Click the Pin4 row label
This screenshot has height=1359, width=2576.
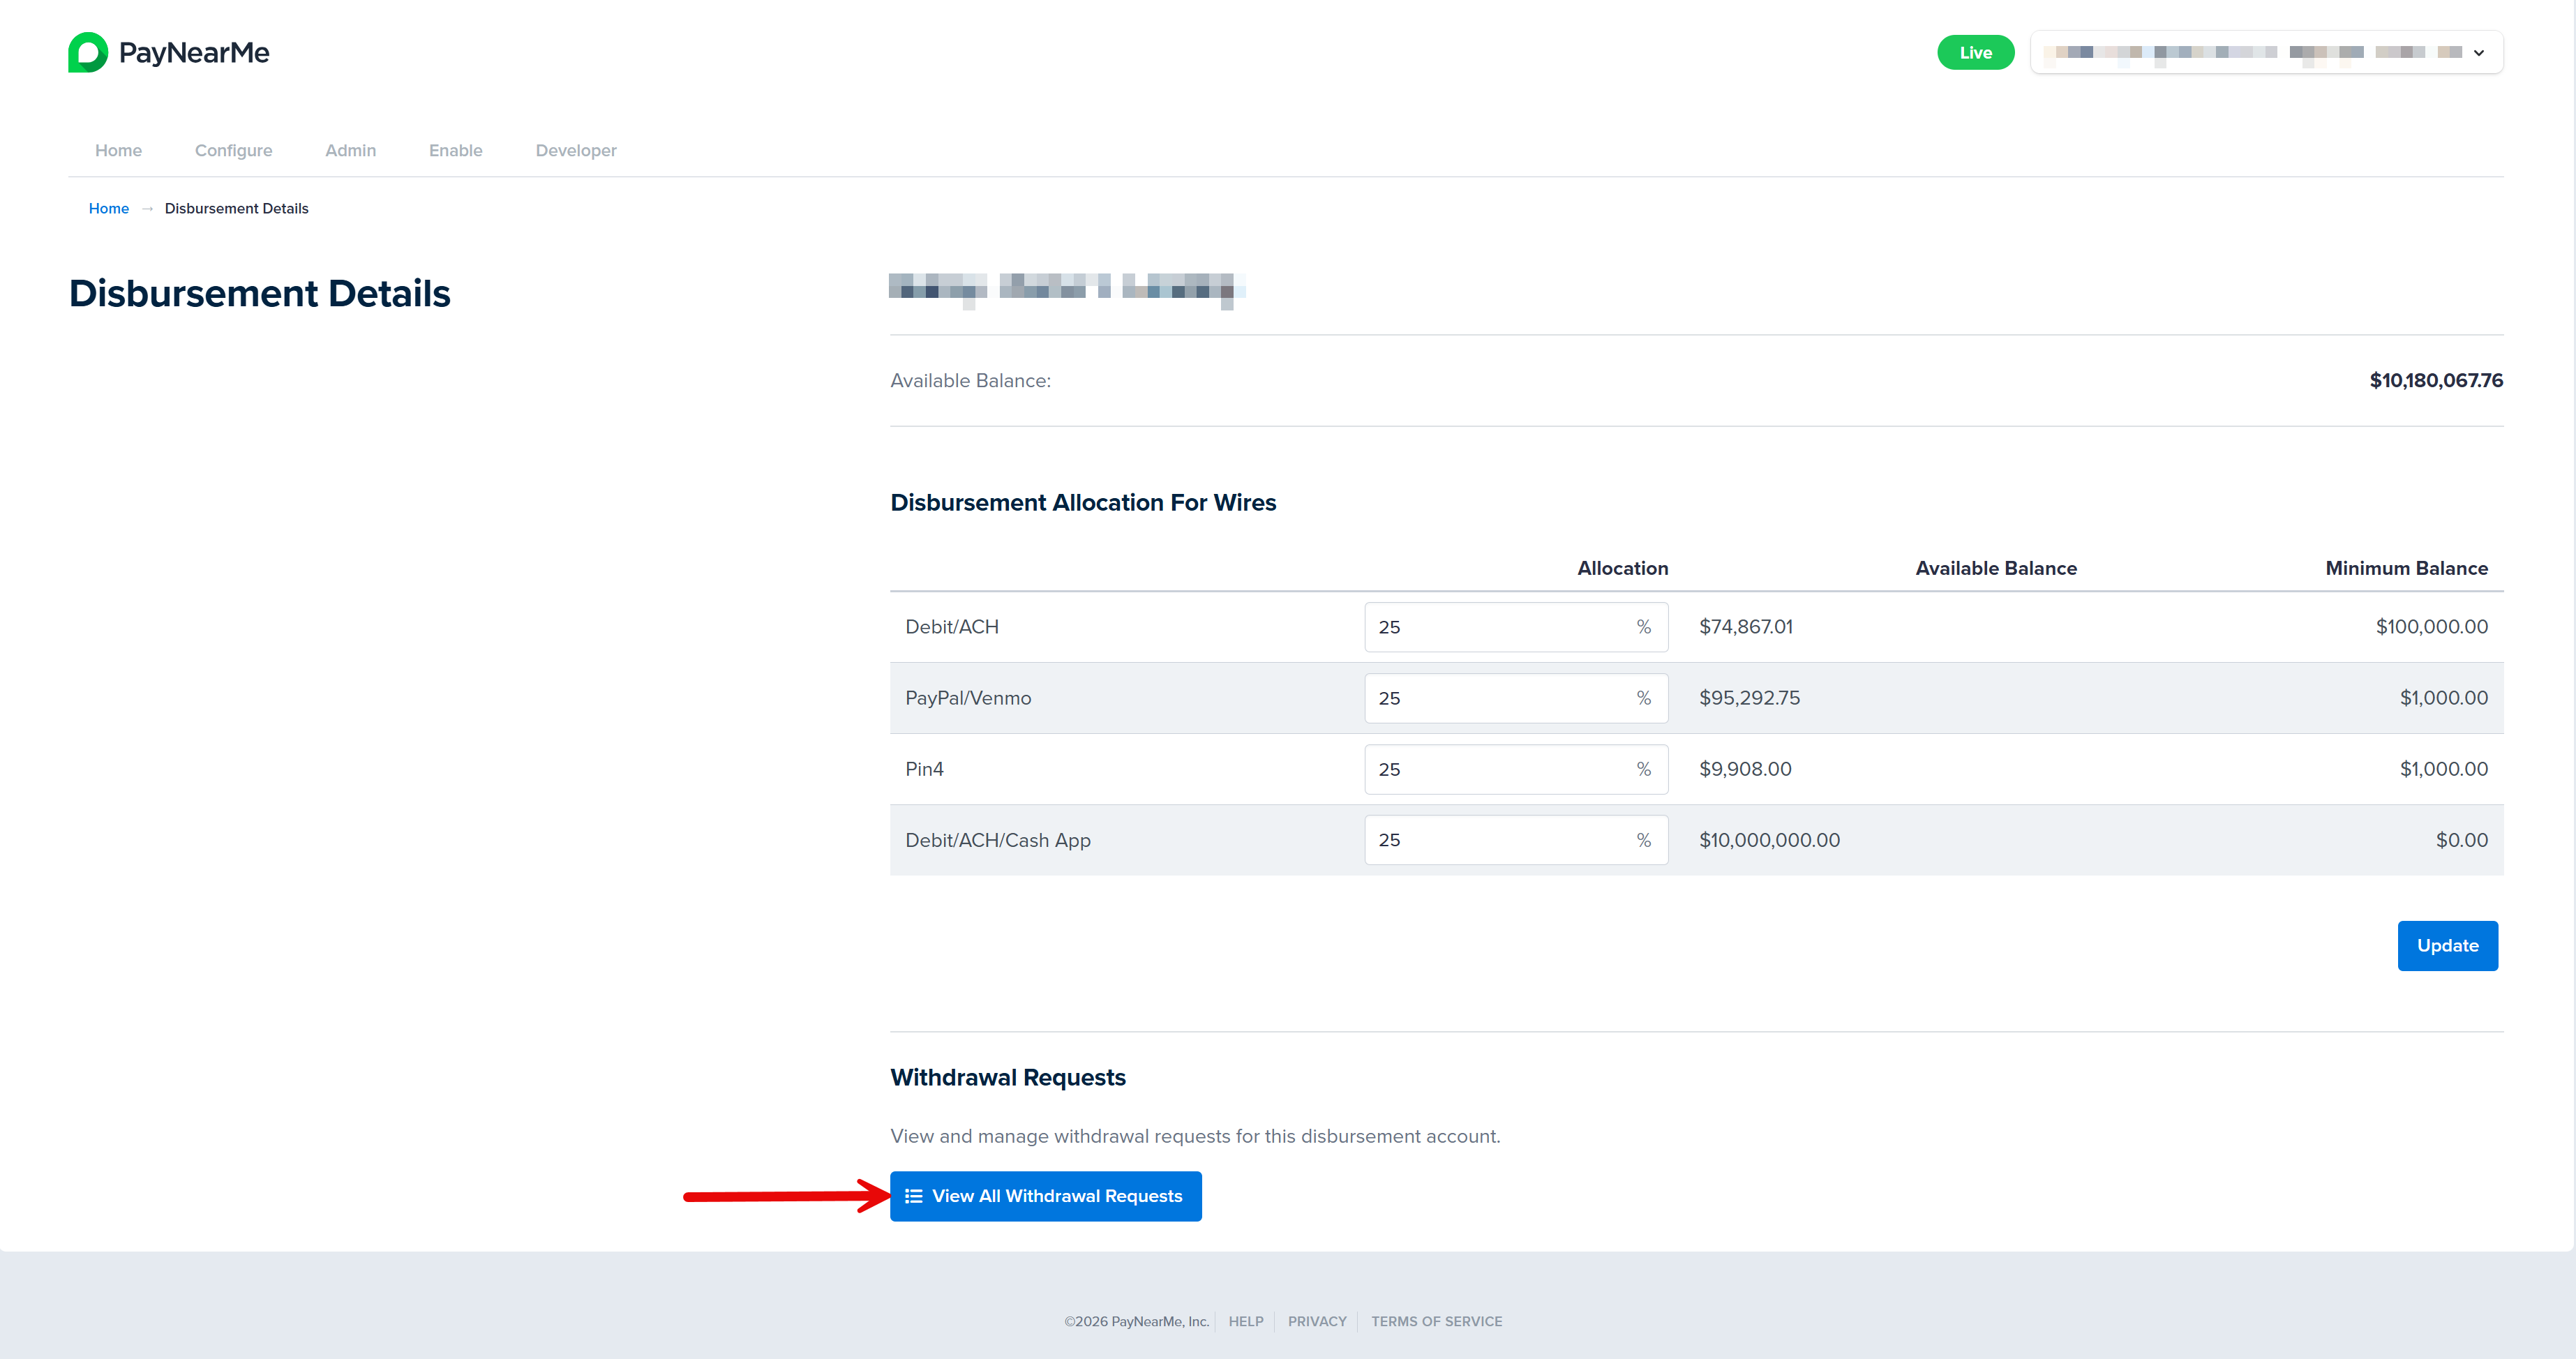pyautogui.click(x=924, y=769)
